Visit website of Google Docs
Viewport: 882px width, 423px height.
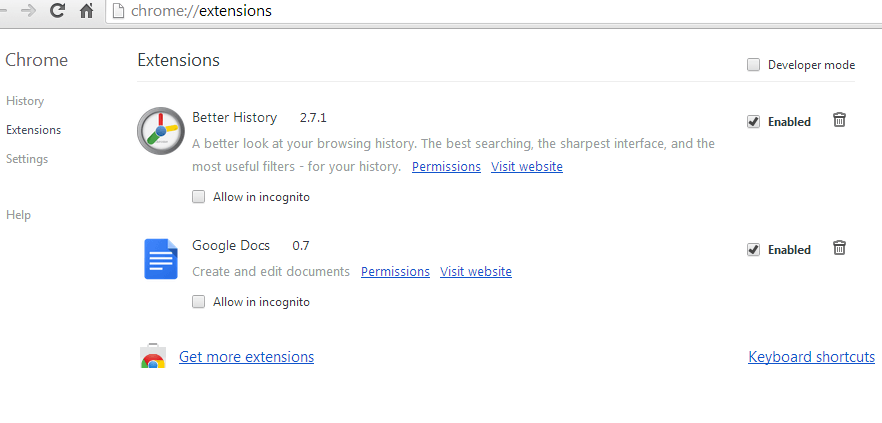[x=475, y=272]
